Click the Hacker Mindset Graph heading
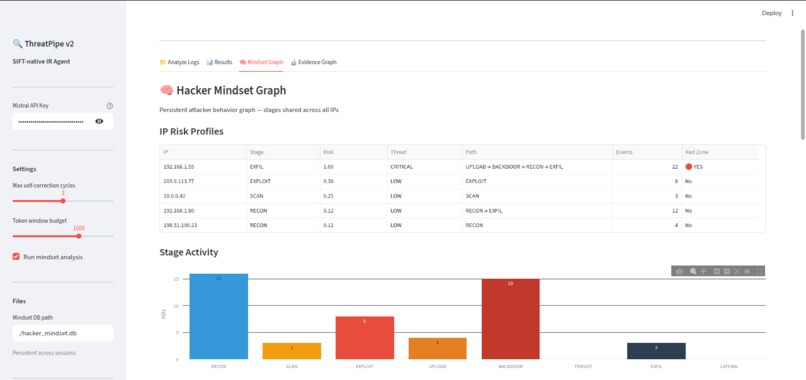The image size is (806, 380). coord(223,91)
